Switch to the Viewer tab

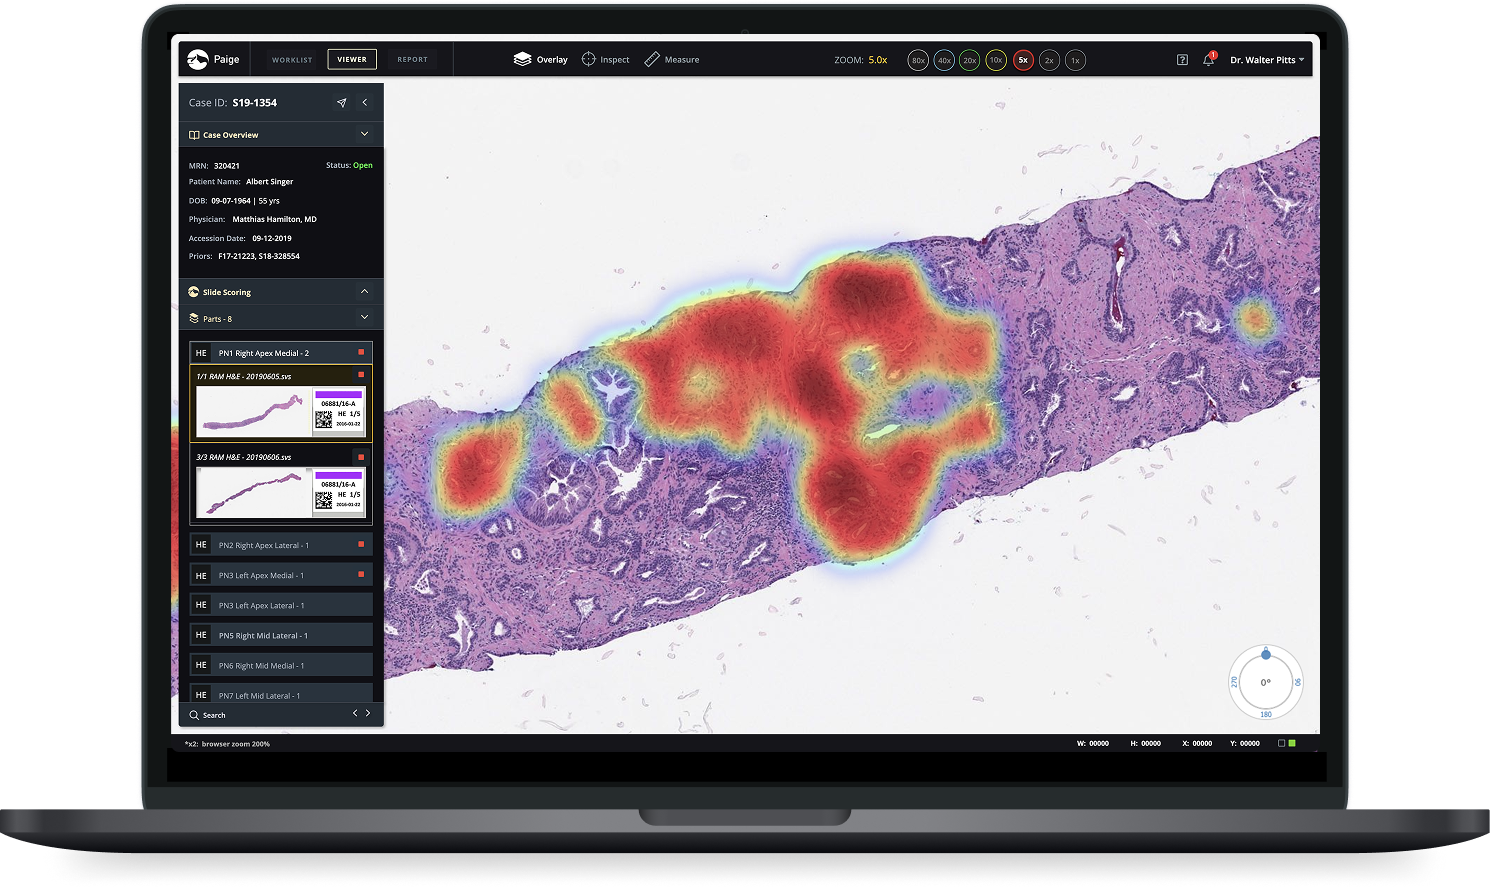(x=352, y=60)
